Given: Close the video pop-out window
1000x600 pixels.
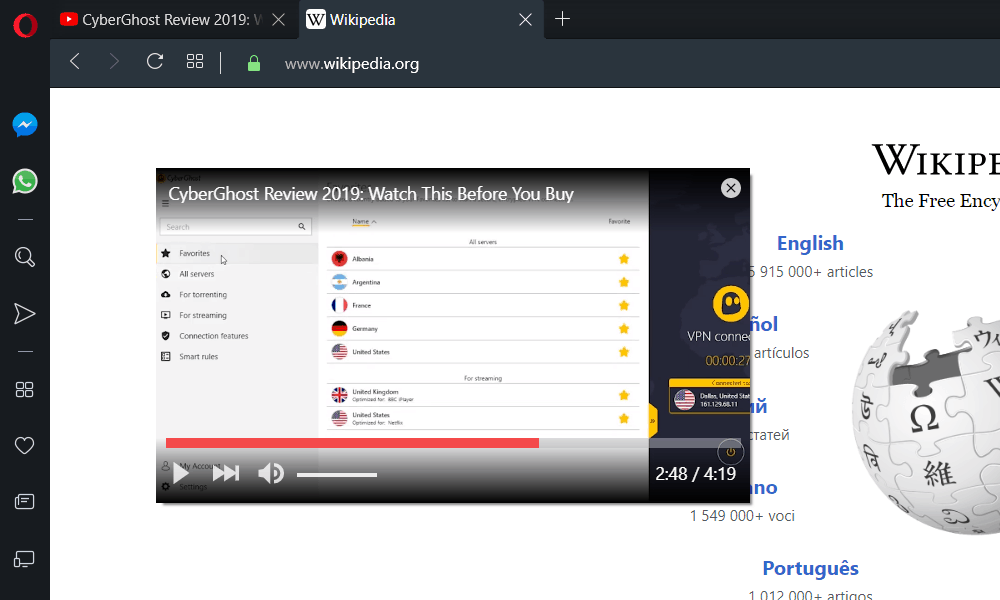Looking at the screenshot, I should (x=731, y=188).
